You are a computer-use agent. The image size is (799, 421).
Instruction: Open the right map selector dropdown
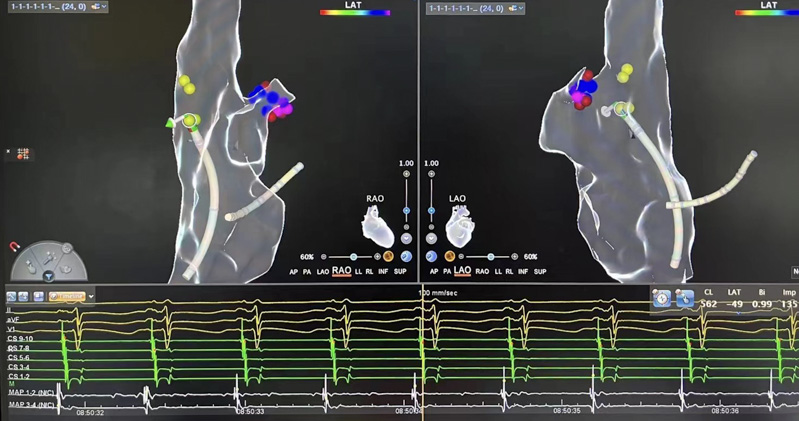coord(516,8)
